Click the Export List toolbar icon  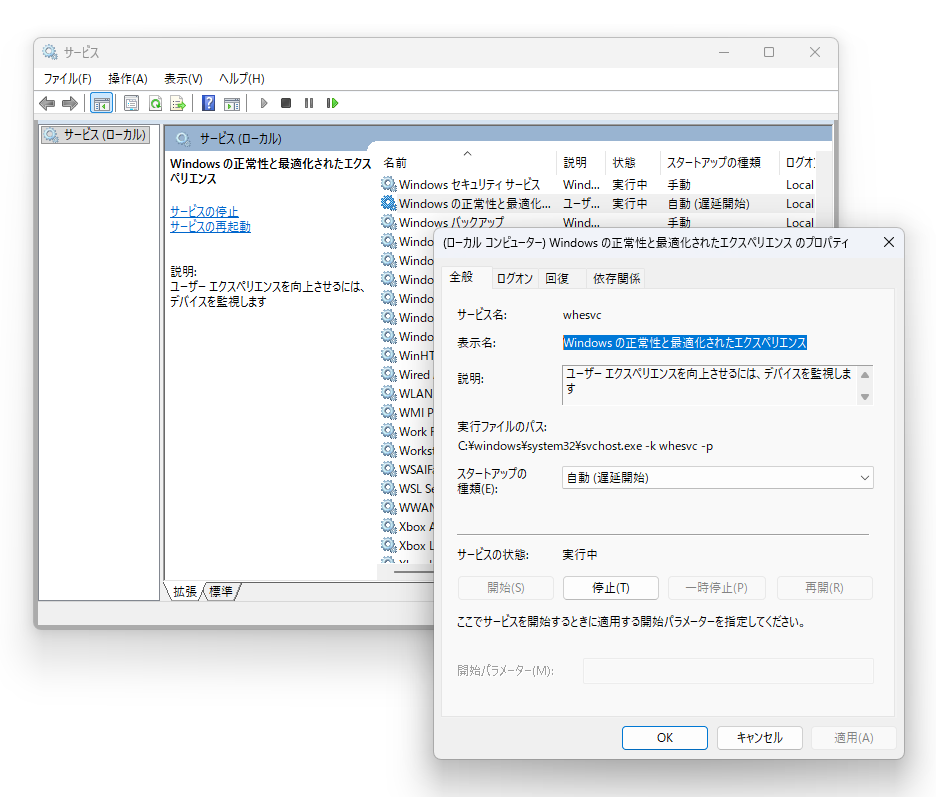[x=178, y=103]
